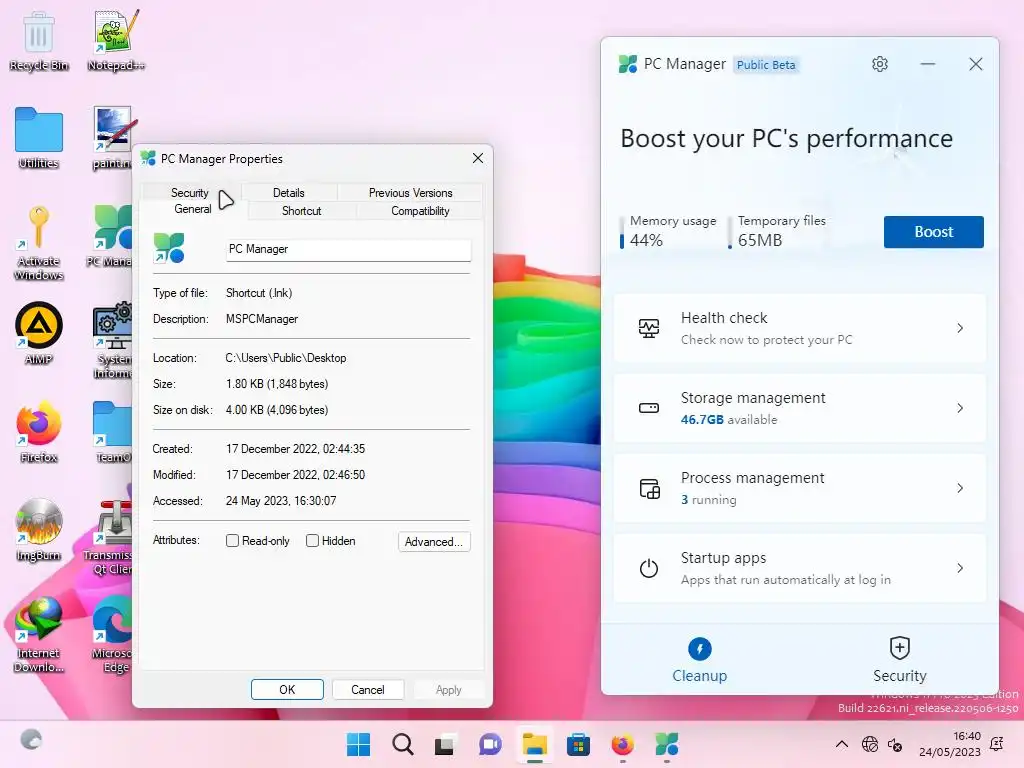Open File Explorer on taskbar
This screenshot has height=768, width=1024.
534,744
